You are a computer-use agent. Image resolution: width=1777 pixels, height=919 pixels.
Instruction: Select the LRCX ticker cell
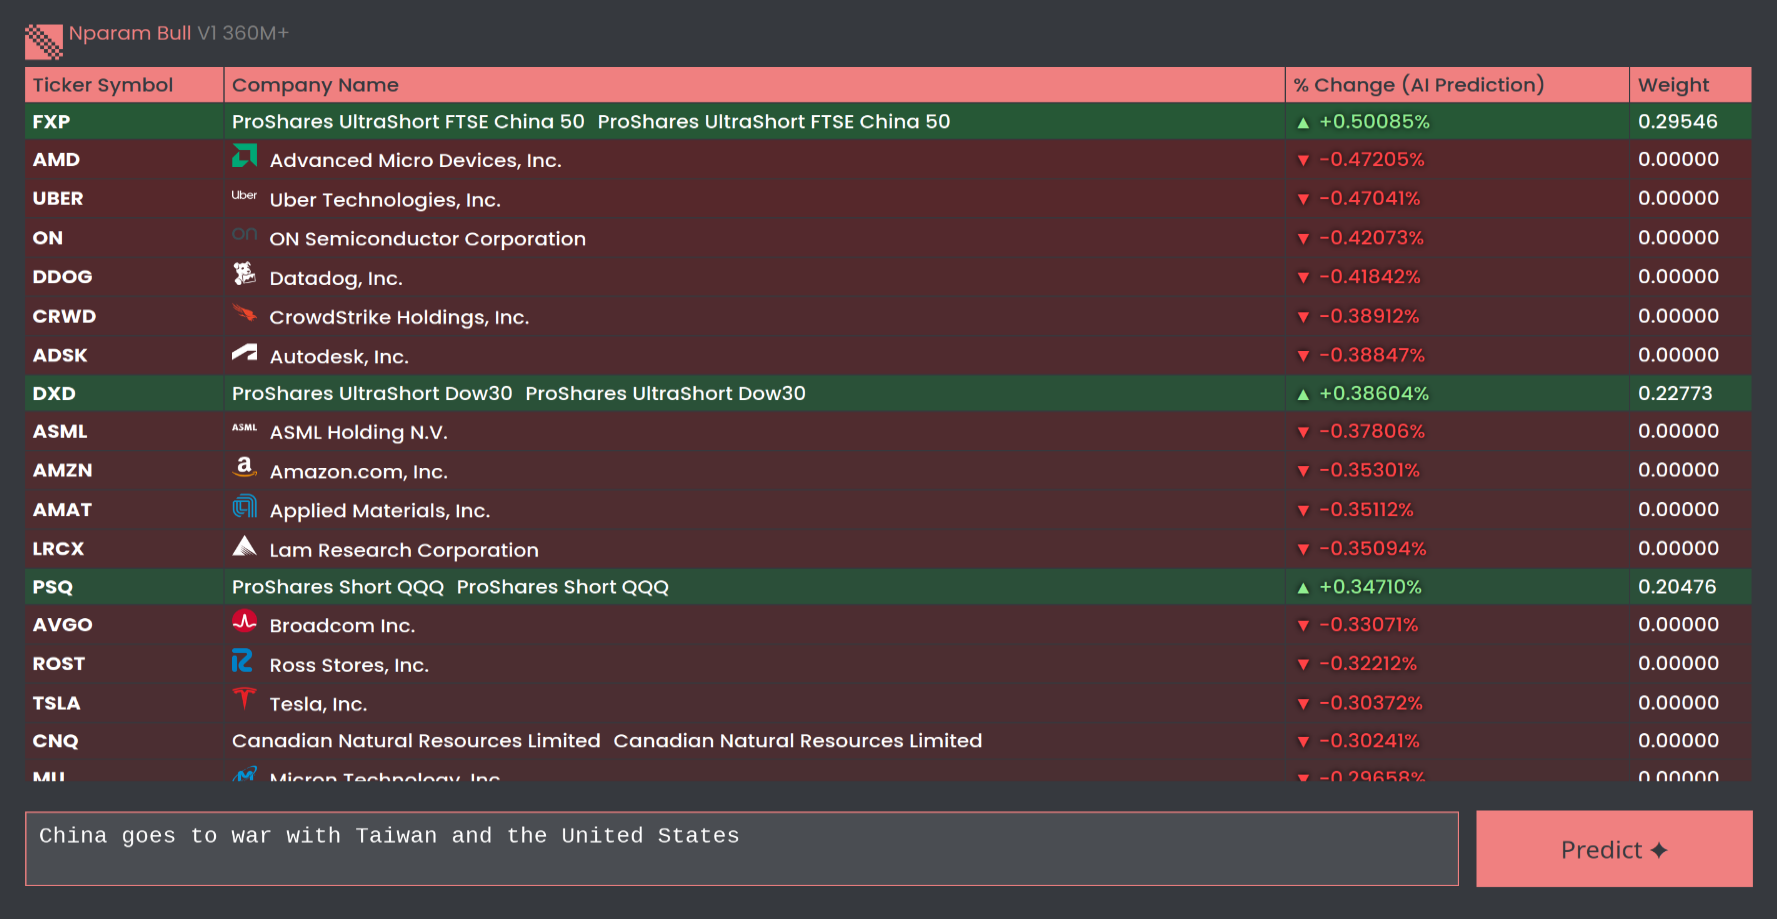124,548
